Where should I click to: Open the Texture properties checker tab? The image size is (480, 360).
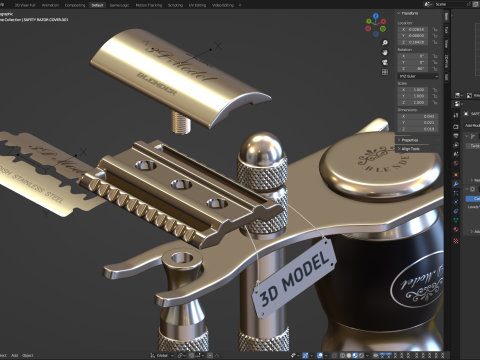click(x=456, y=241)
